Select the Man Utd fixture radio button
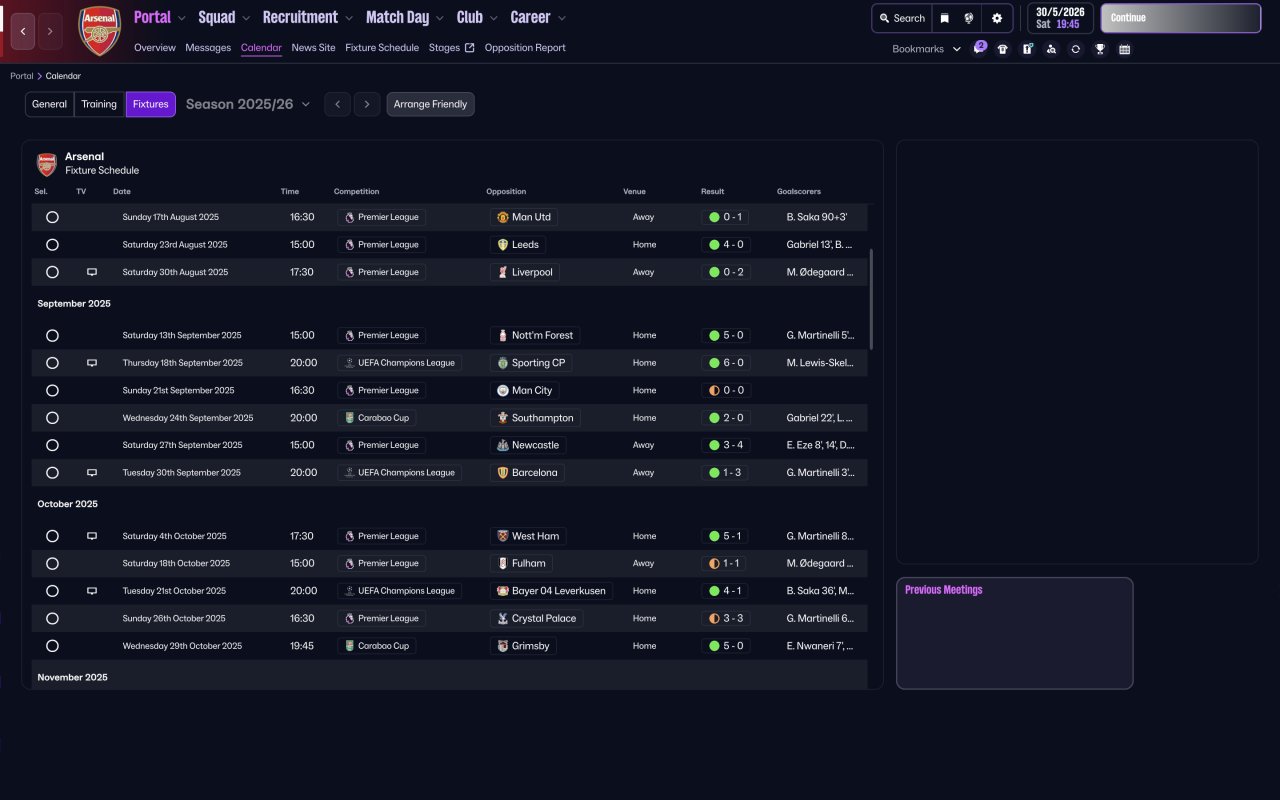 (52, 217)
